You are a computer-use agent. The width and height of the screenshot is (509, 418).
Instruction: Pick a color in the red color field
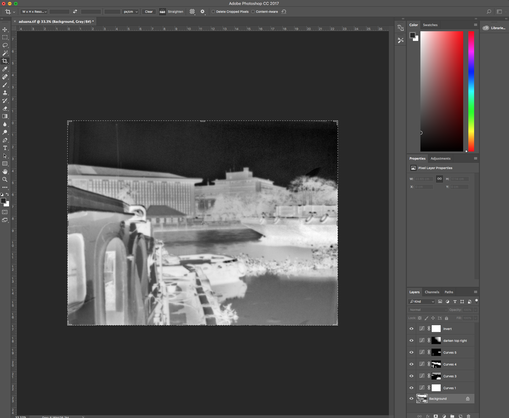tap(442, 91)
